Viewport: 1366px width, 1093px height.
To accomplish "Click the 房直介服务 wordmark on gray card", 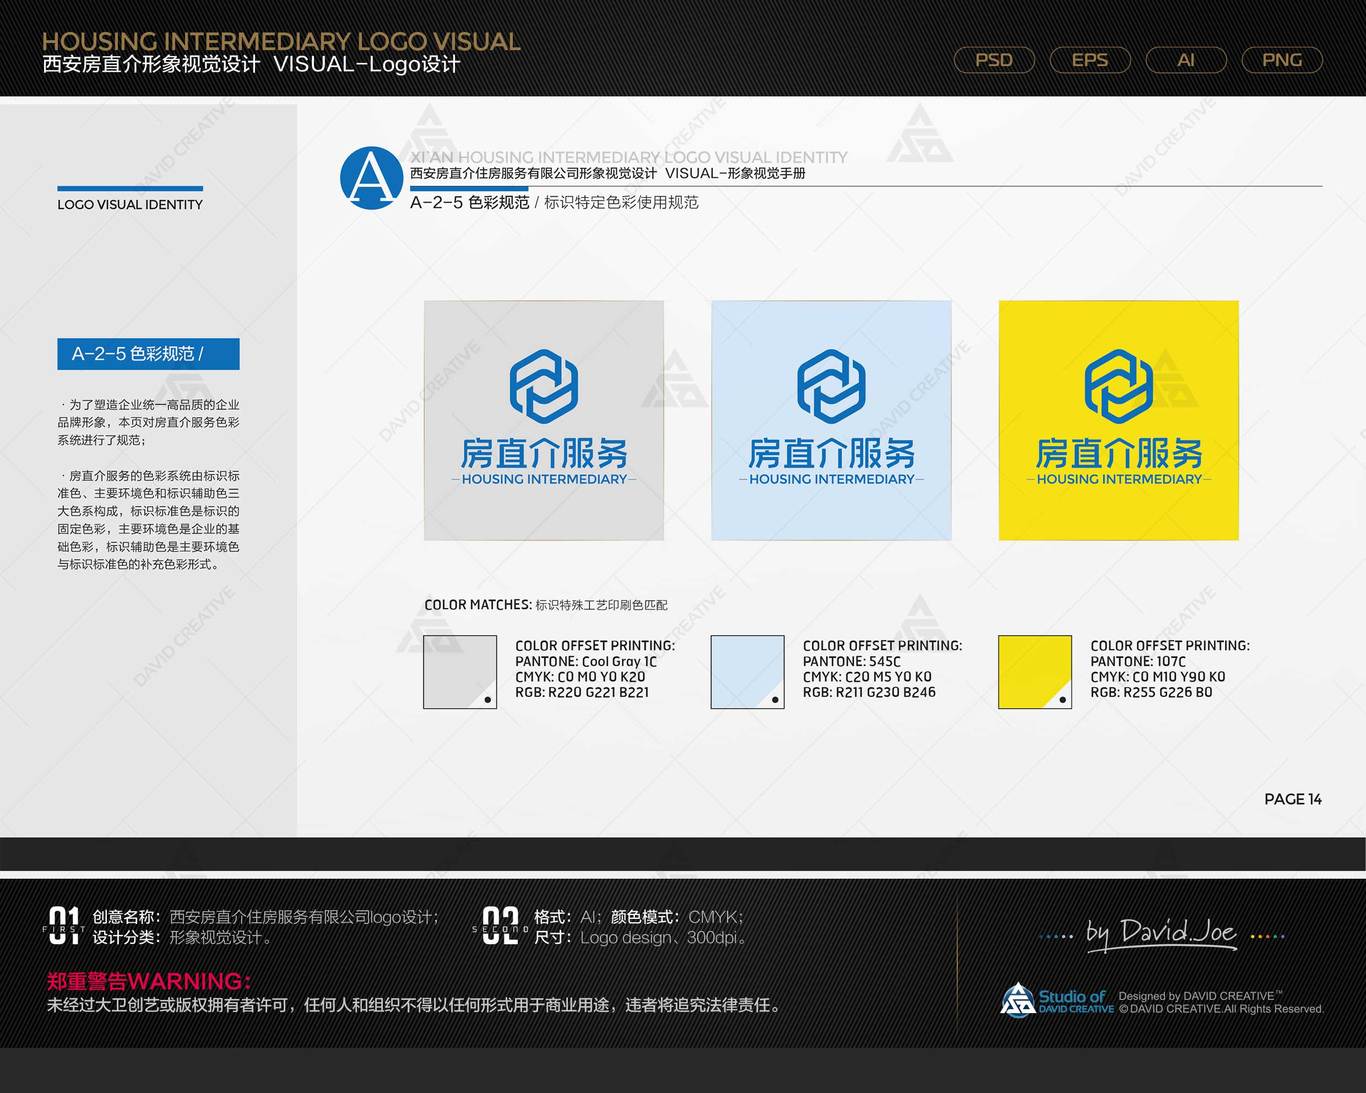I will point(544,454).
